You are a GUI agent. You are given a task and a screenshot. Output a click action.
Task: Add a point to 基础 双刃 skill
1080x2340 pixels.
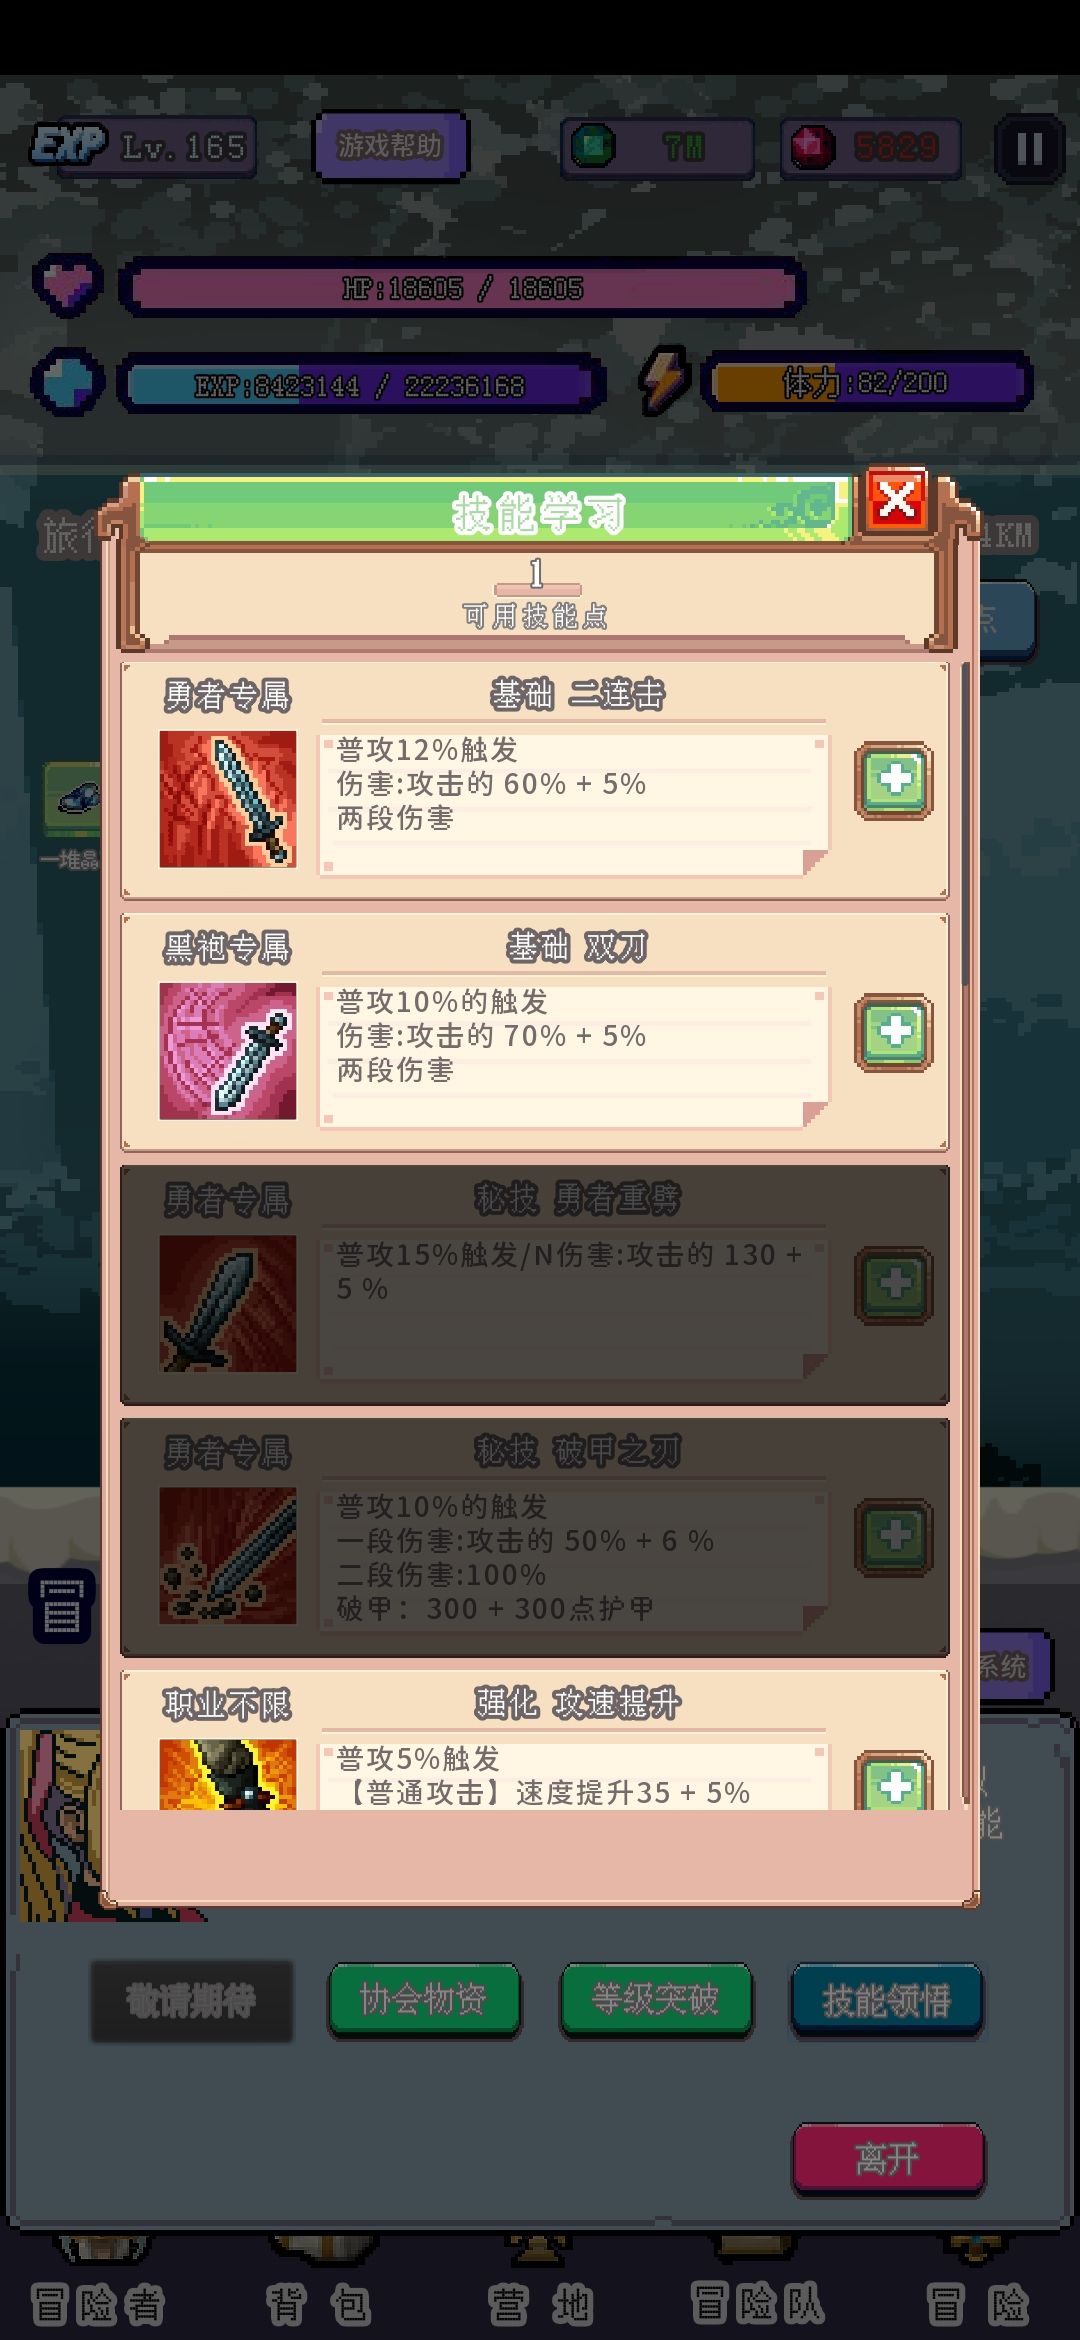[x=893, y=1033]
